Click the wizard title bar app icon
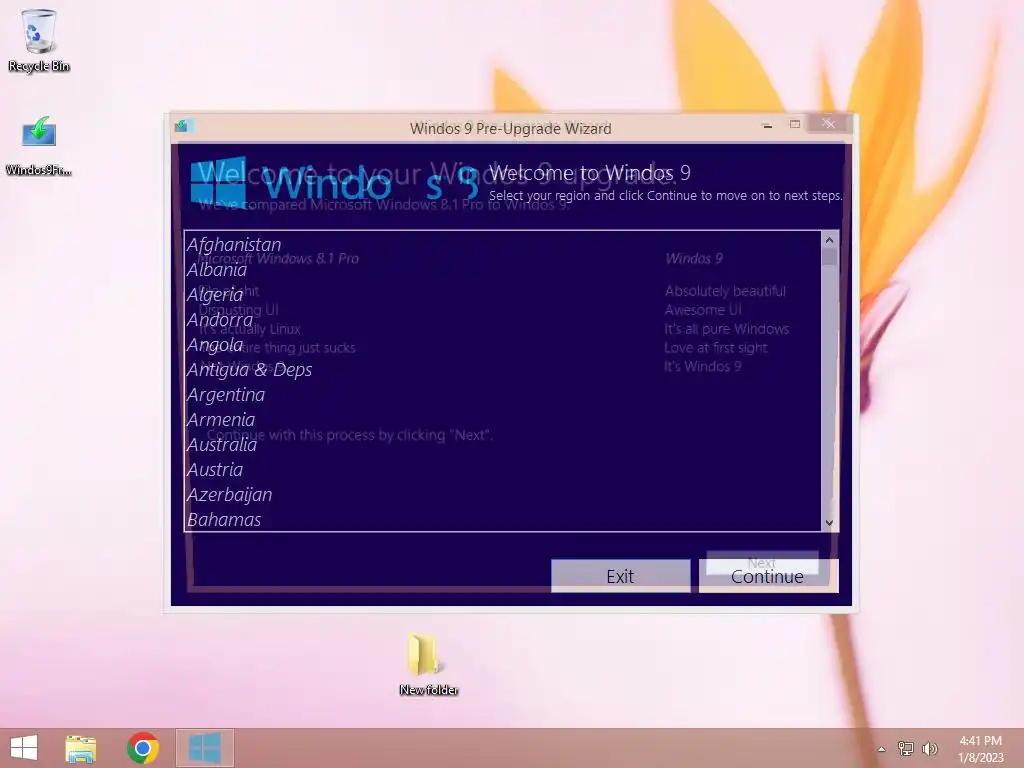 tap(182, 126)
